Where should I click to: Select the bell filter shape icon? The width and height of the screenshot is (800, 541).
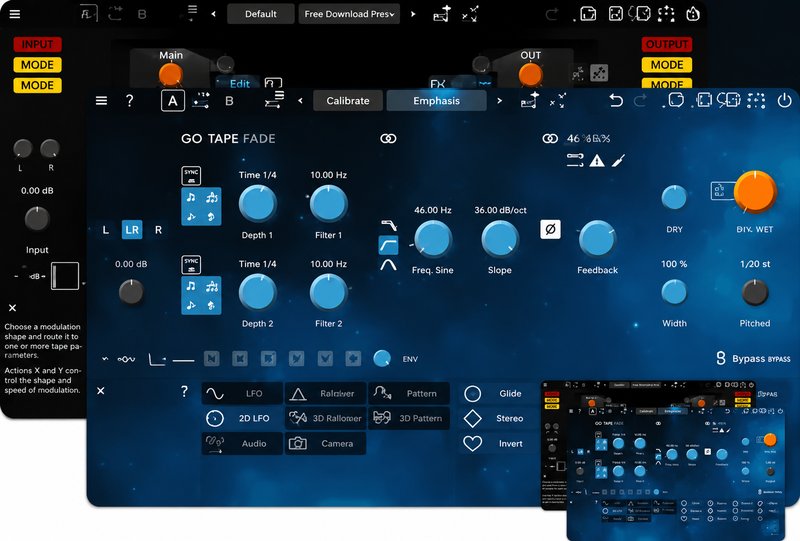click(x=388, y=265)
